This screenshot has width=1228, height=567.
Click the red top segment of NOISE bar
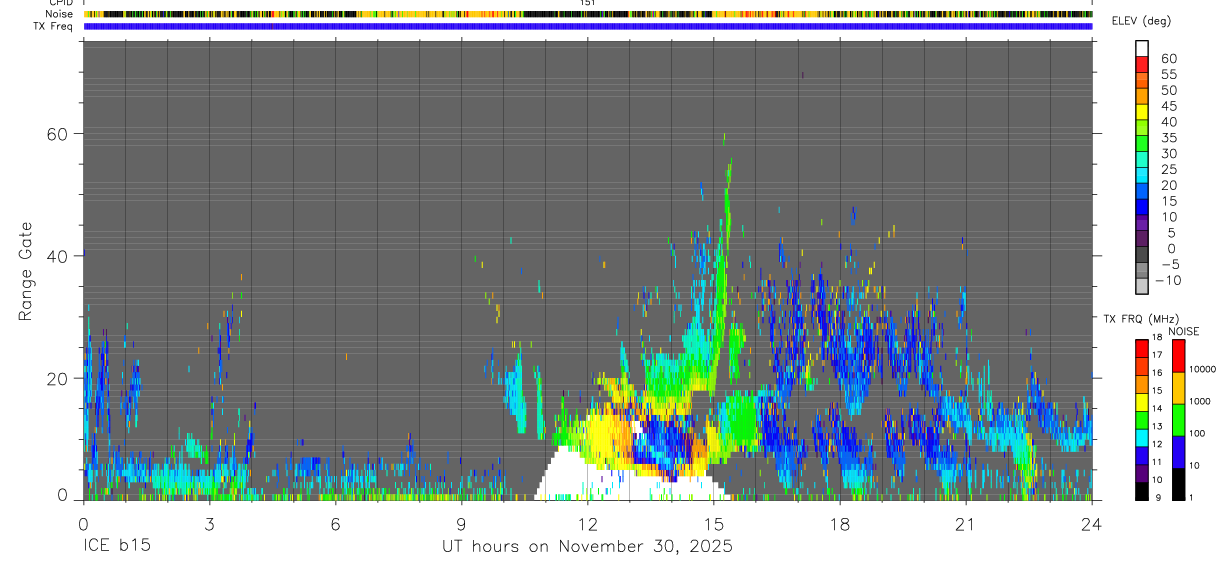[x=1177, y=355]
